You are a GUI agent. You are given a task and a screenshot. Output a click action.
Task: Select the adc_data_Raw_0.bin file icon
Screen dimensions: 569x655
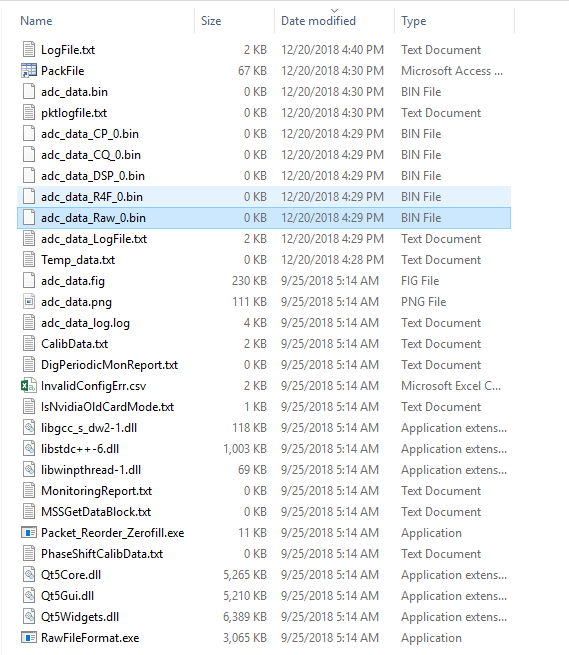coord(29,217)
